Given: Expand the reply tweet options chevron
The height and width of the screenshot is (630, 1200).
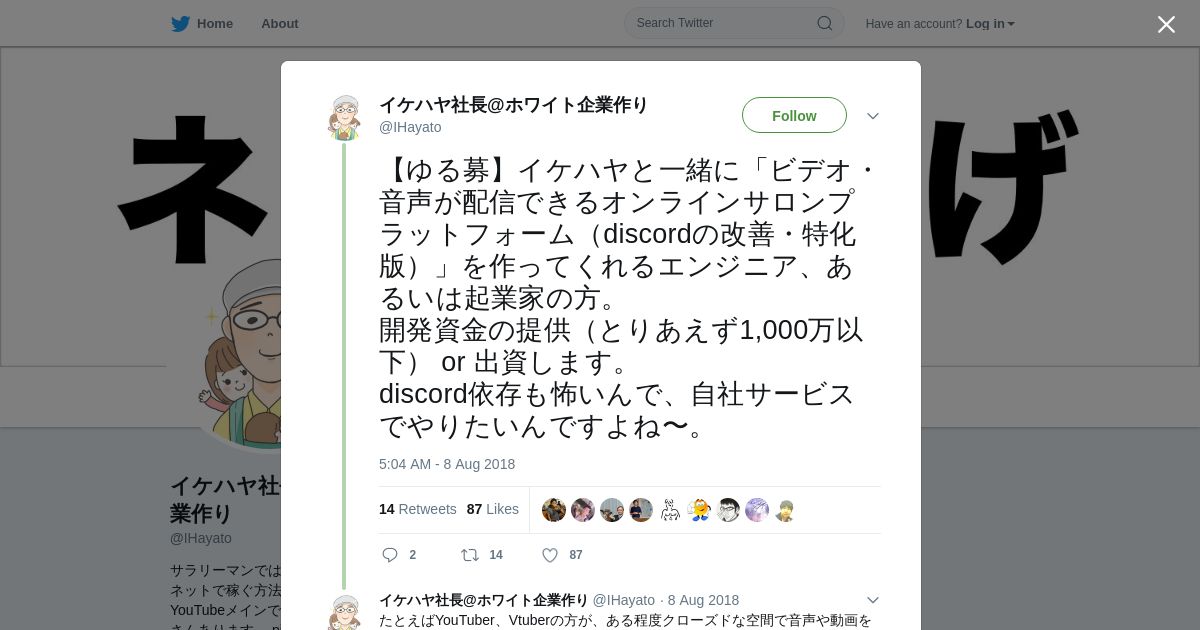Looking at the screenshot, I should point(873,600).
